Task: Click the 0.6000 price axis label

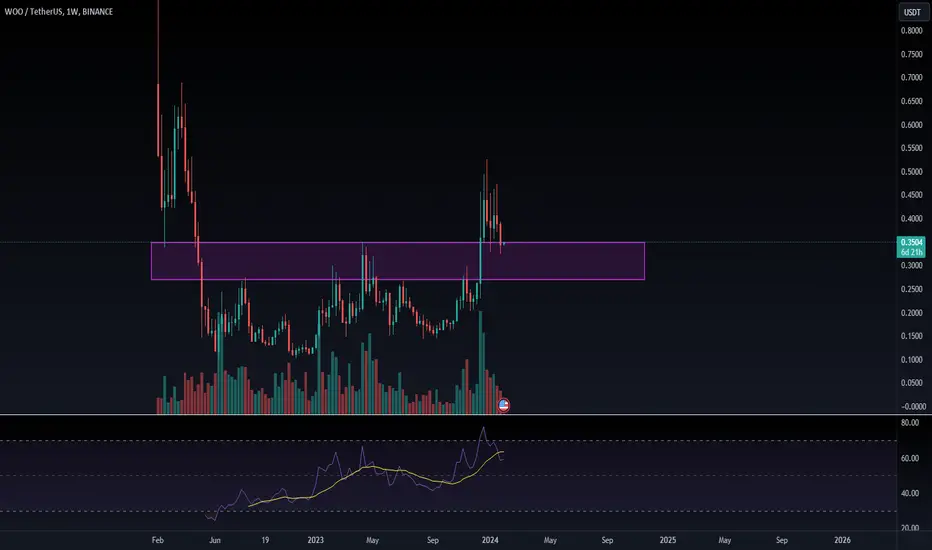Action: coord(911,125)
